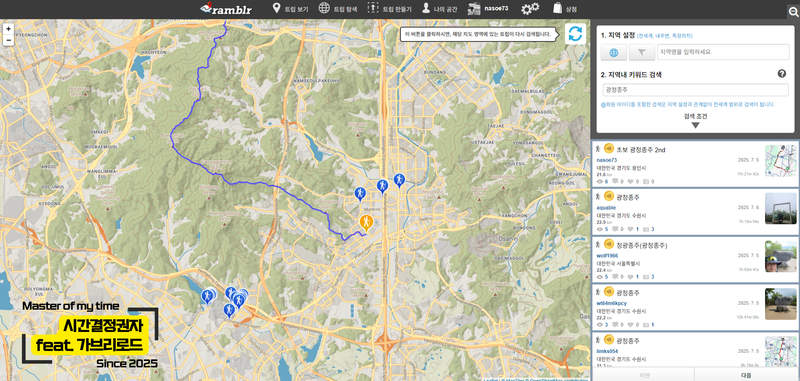Click the 다음 next page button
This screenshot has height=381, width=800.
point(746,375)
